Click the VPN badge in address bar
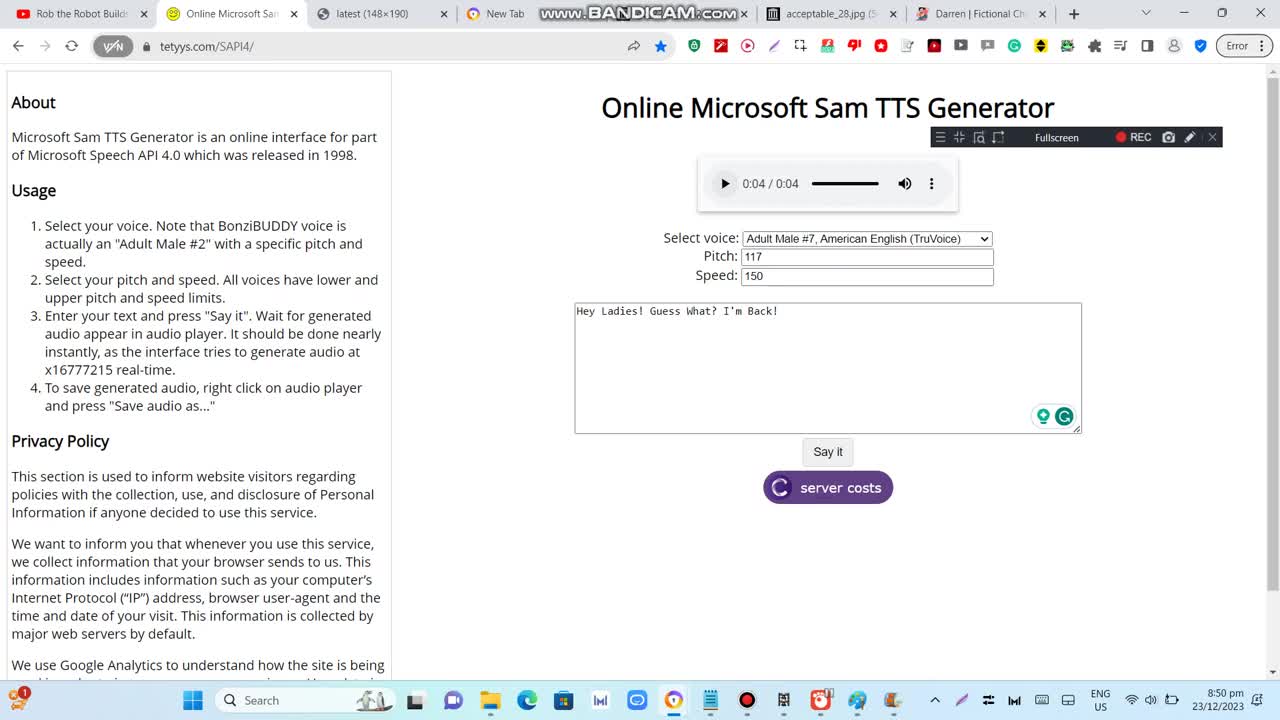 (x=113, y=46)
